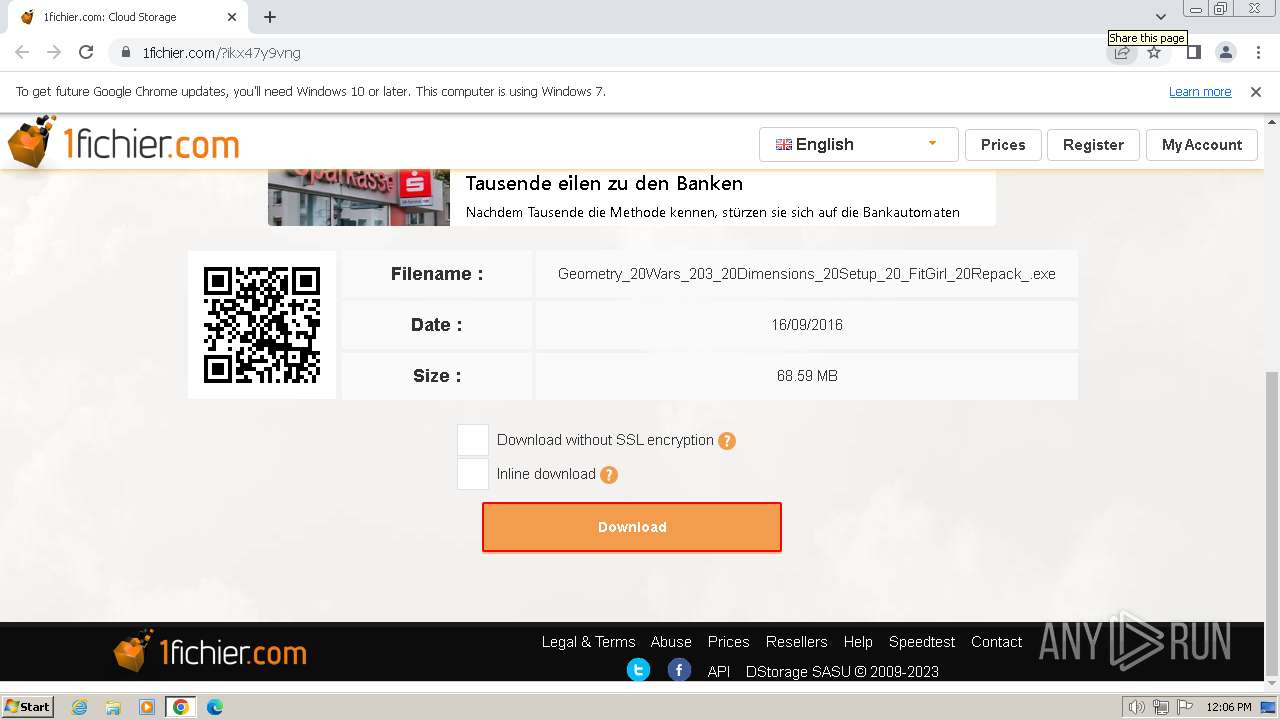Open File Explorer from the taskbar
Viewport: 1280px width, 720px height.
click(113, 707)
